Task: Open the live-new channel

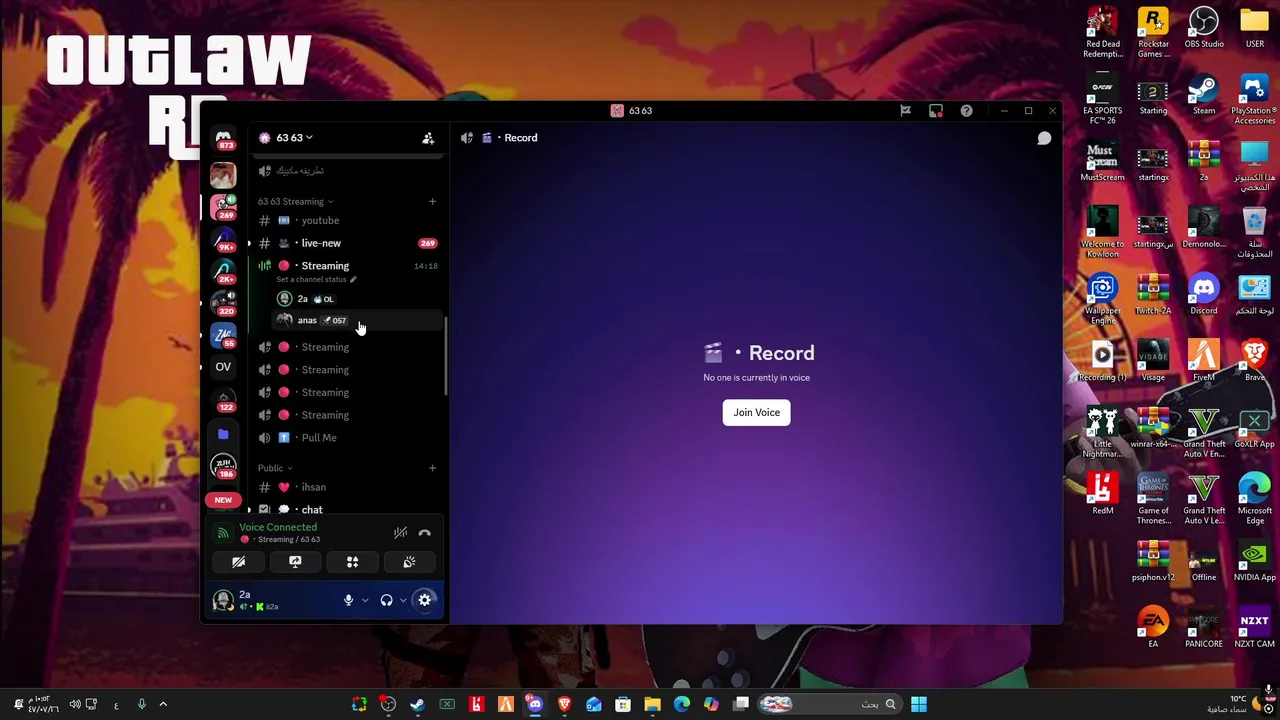Action: click(x=346, y=243)
